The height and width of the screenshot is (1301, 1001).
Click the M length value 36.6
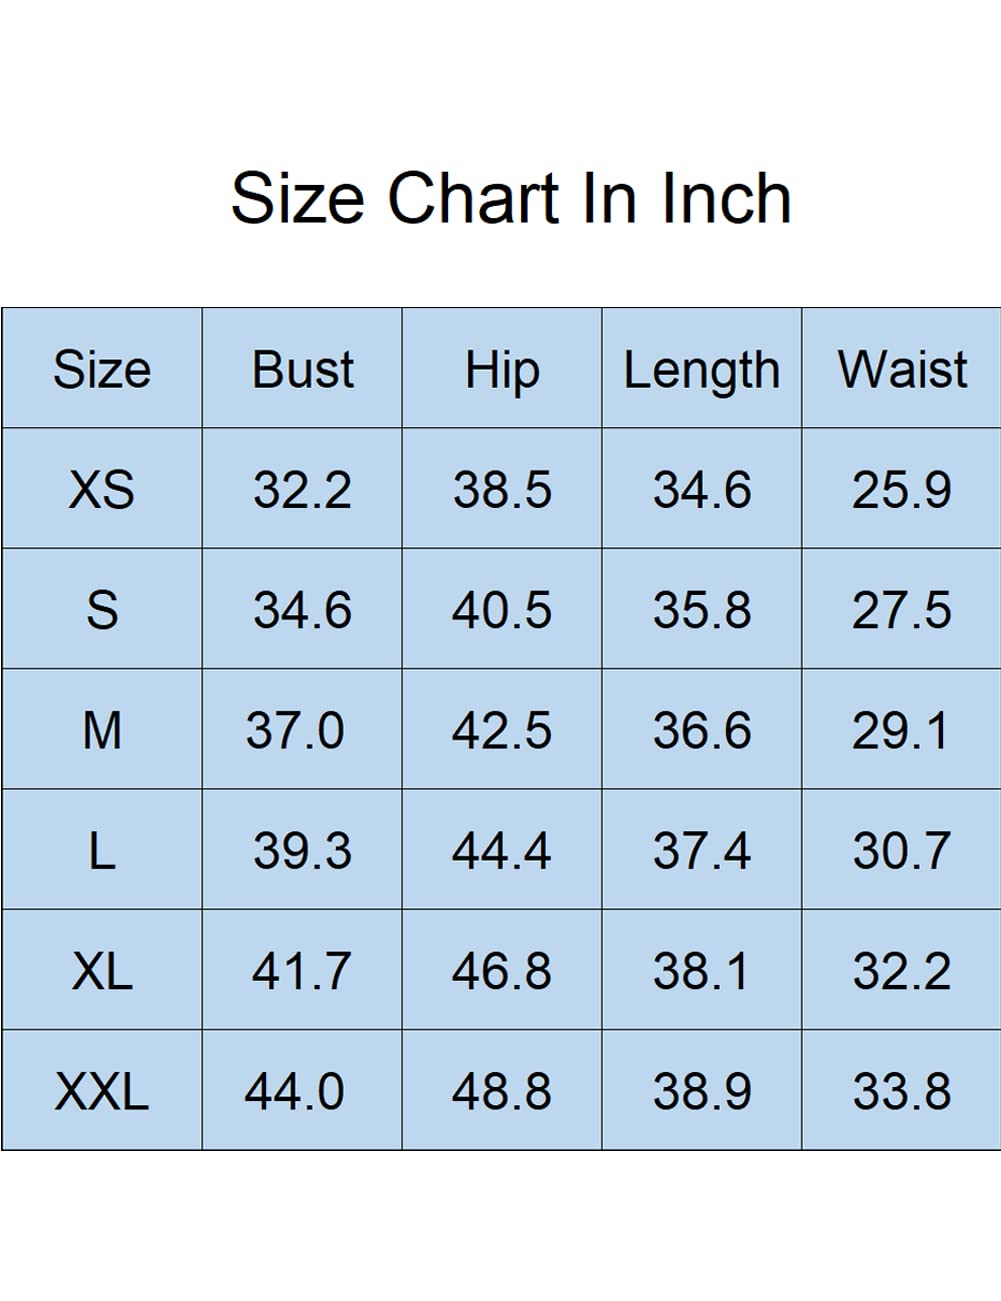point(701,730)
